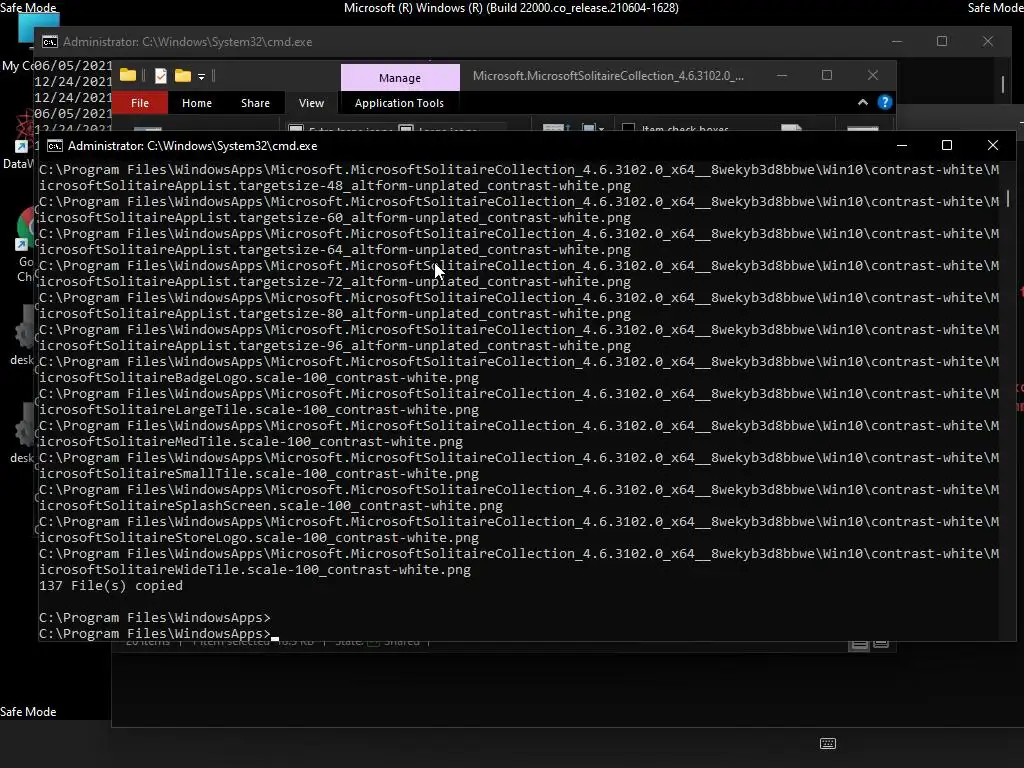The image size is (1024, 768).
Task: Click the front console title 'Administrator: C:\Windows\System32\cmd.exe'
Action: 193,146
